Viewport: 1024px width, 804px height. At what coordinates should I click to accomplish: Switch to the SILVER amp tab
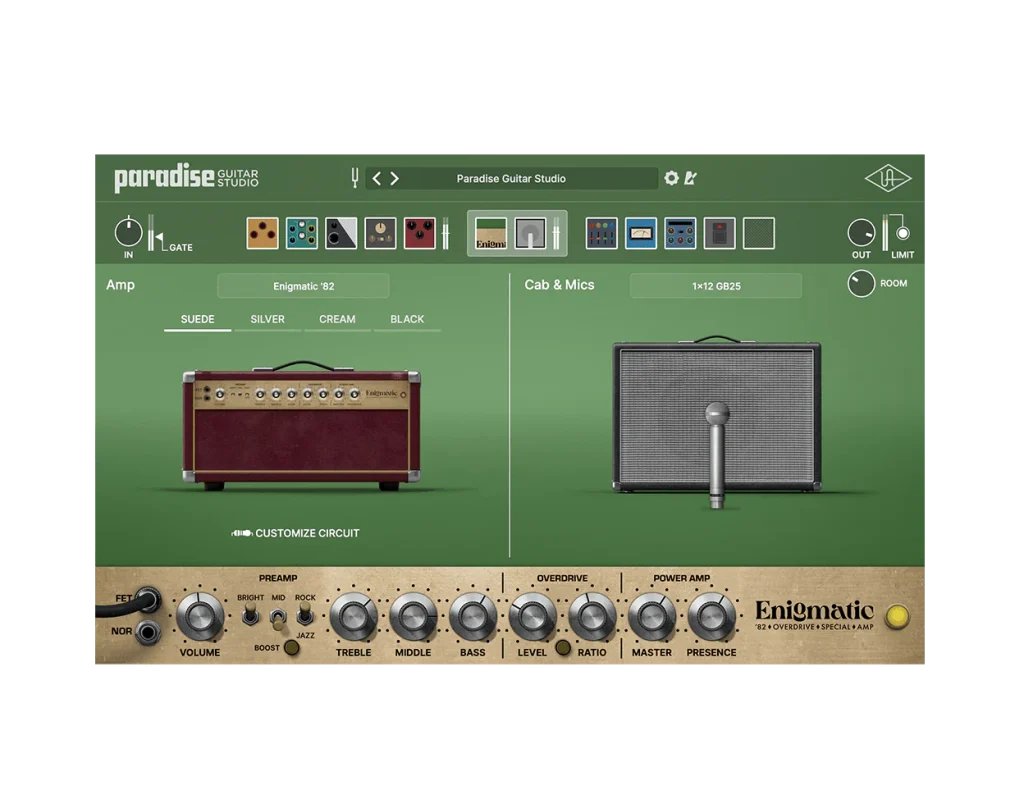[x=266, y=319]
